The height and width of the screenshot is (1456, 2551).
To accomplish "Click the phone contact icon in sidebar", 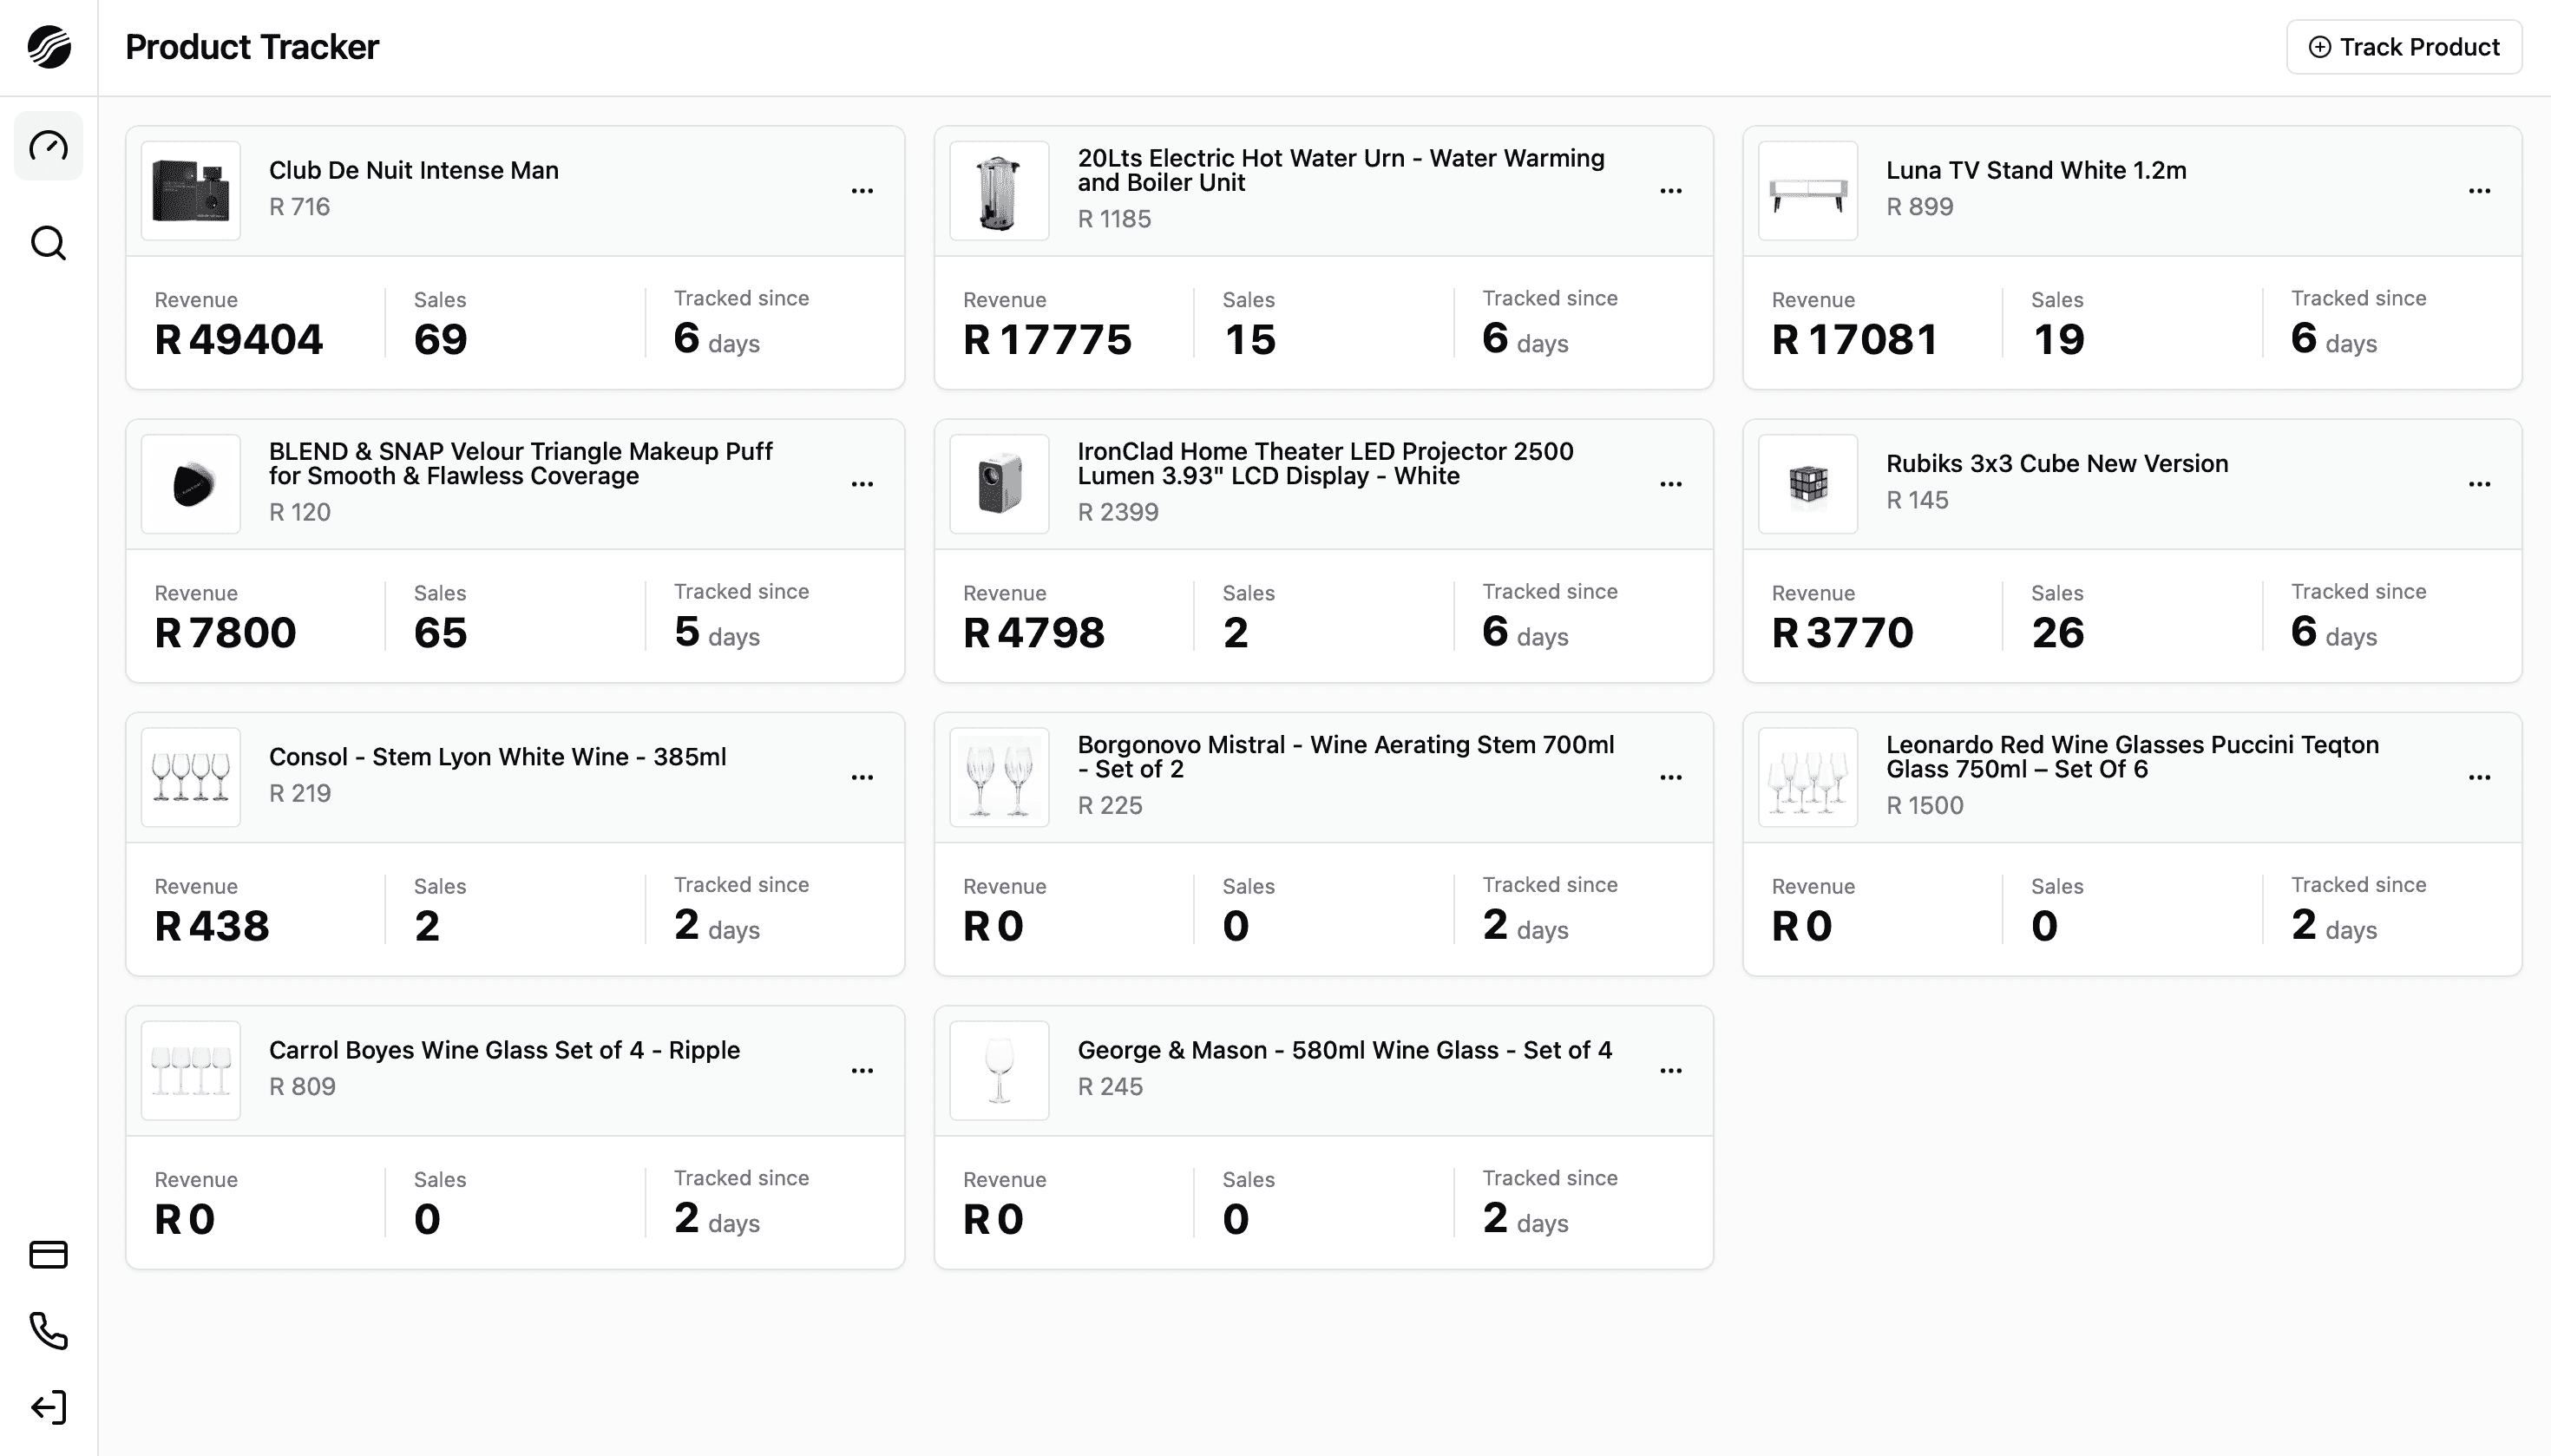I will click(48, 1331).
